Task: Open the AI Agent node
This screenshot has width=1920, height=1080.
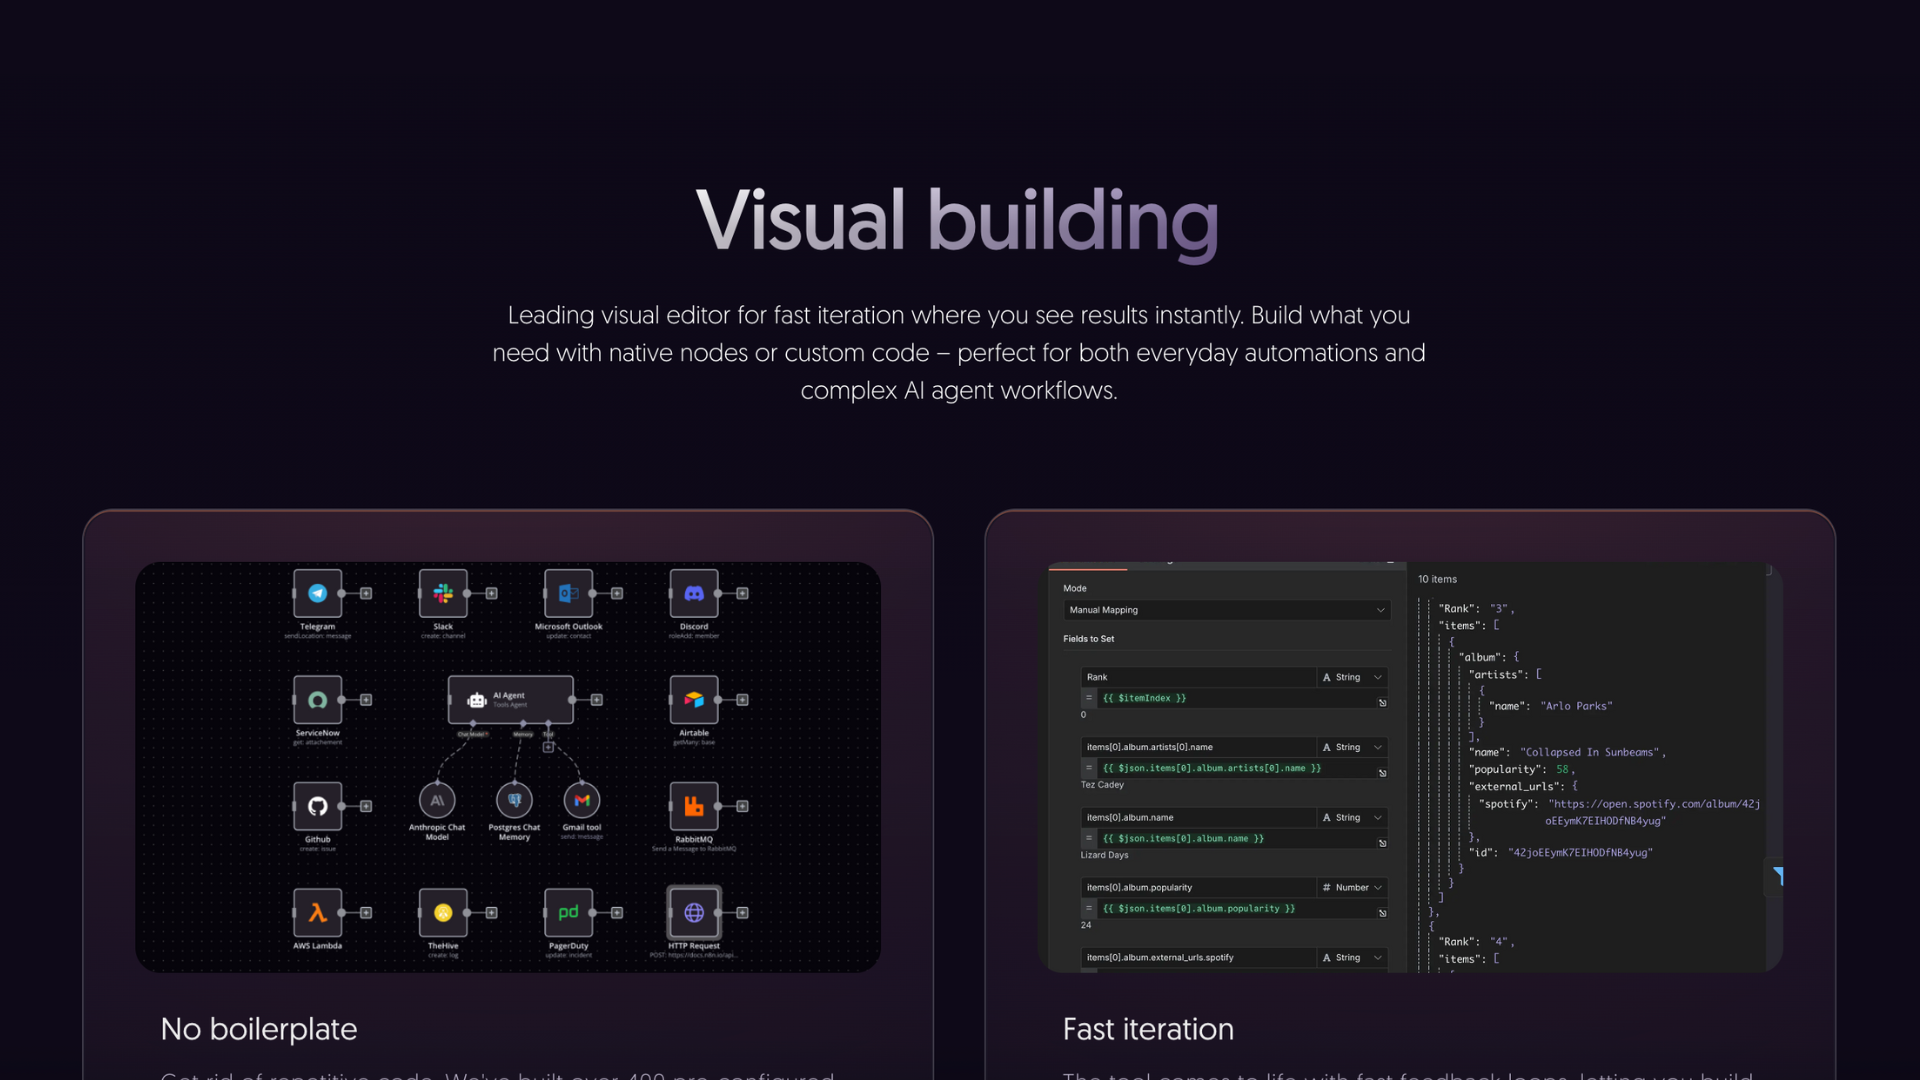Action: coord(510,700)
